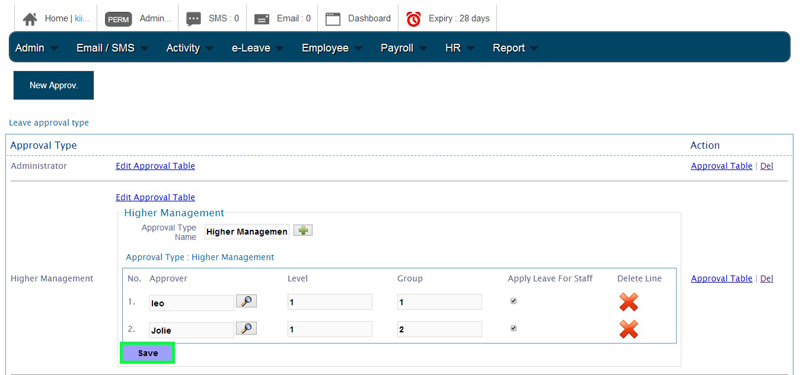Image resolution: width=800 pixels, height=375 pixels.
Task: Toggle Apply Leave For Staff for Jolie
Action: (513, 329)
